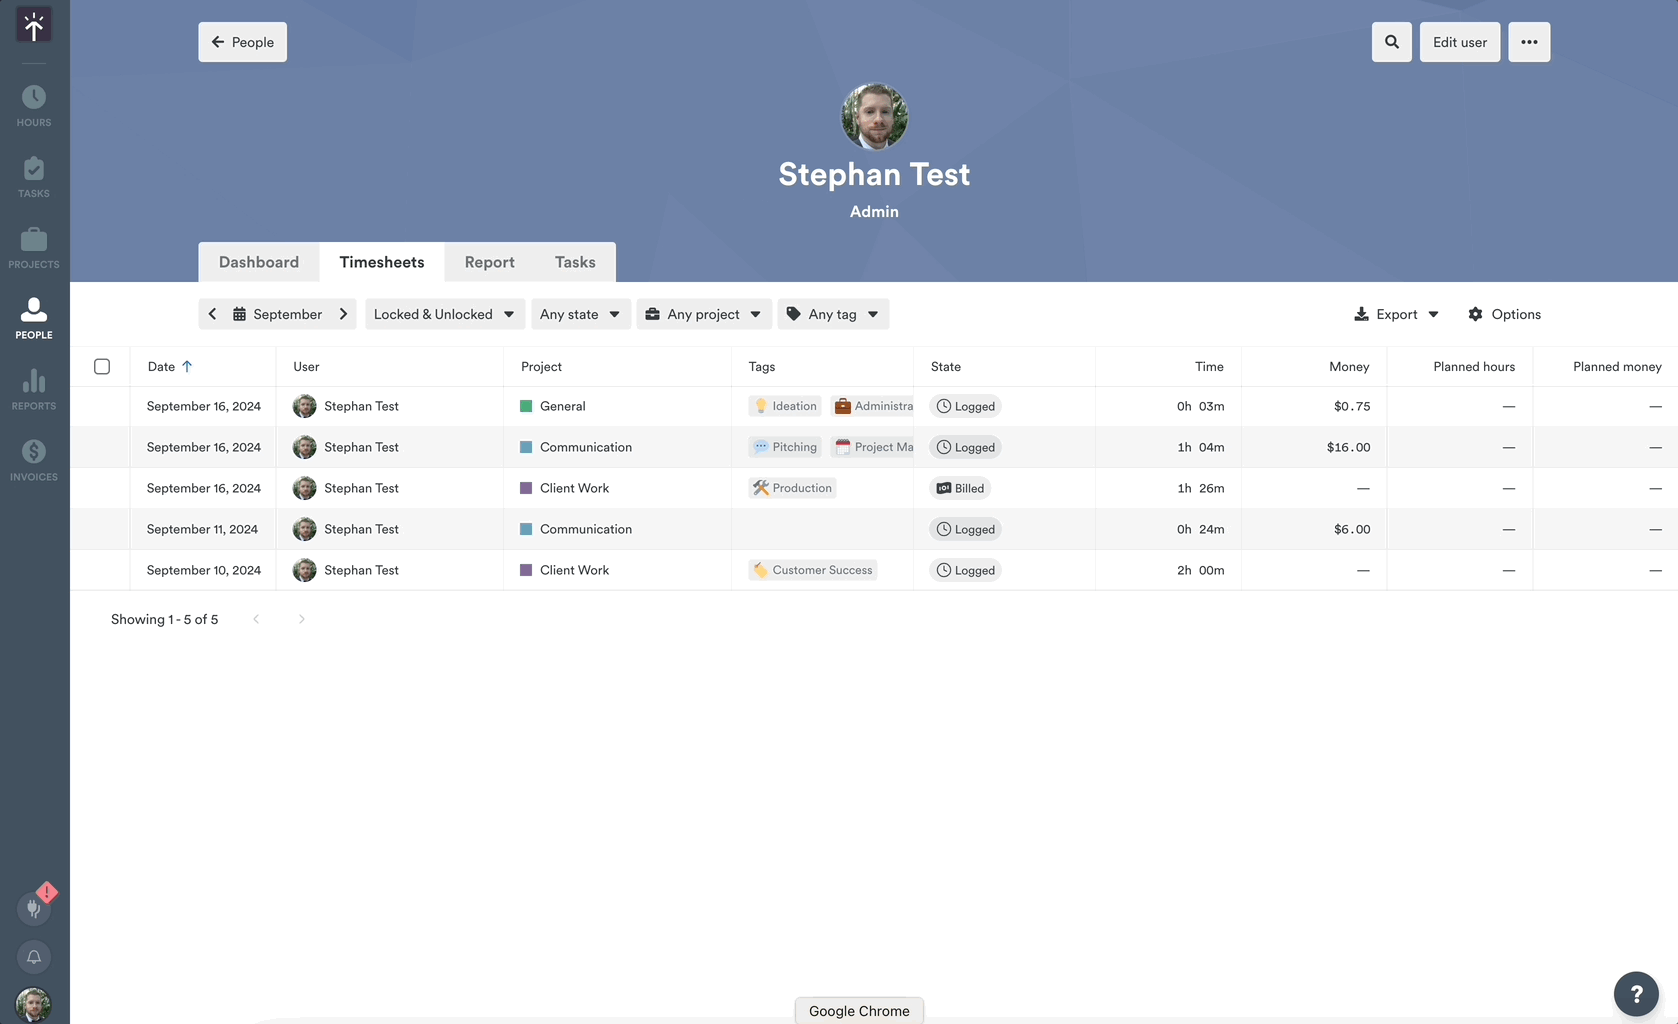Open the Locked & Unlocked filter
The height and width of the screenshot is (1024, 1678).
(444, 314)
